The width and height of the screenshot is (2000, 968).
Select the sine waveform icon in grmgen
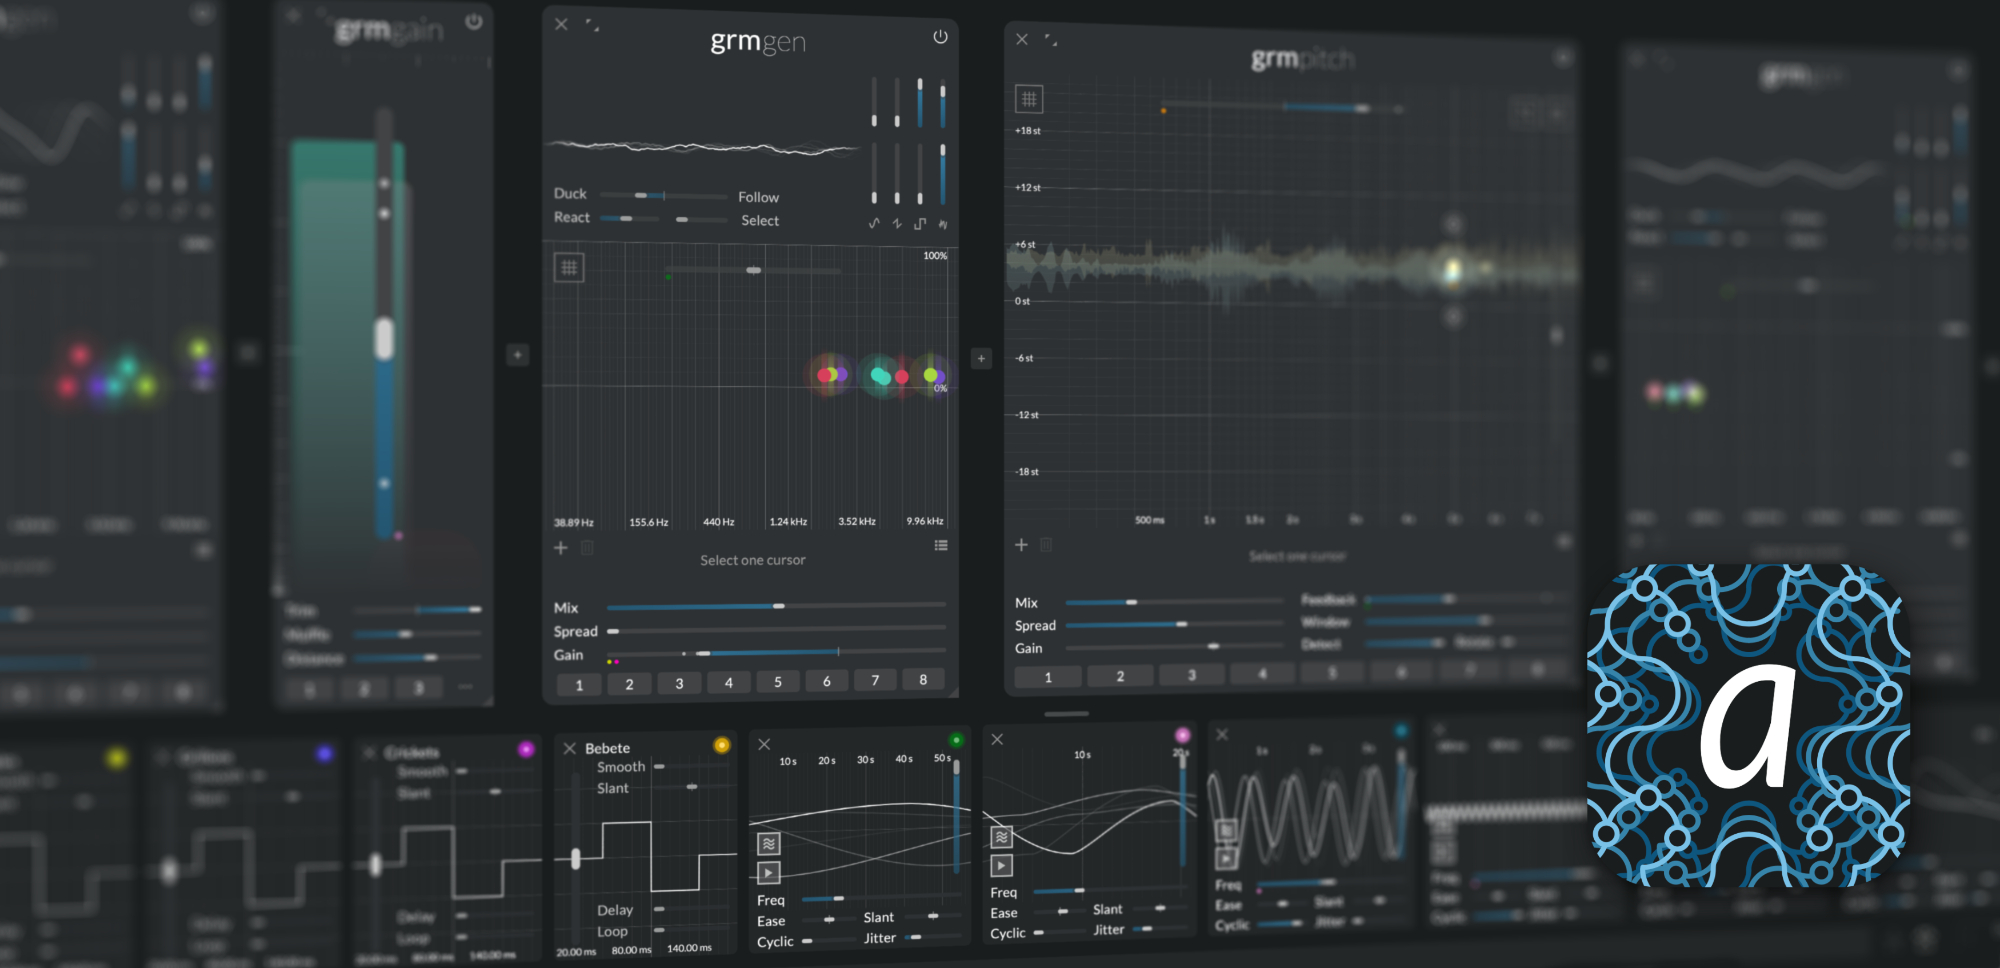pyautogui.click(x=874, y=223)
